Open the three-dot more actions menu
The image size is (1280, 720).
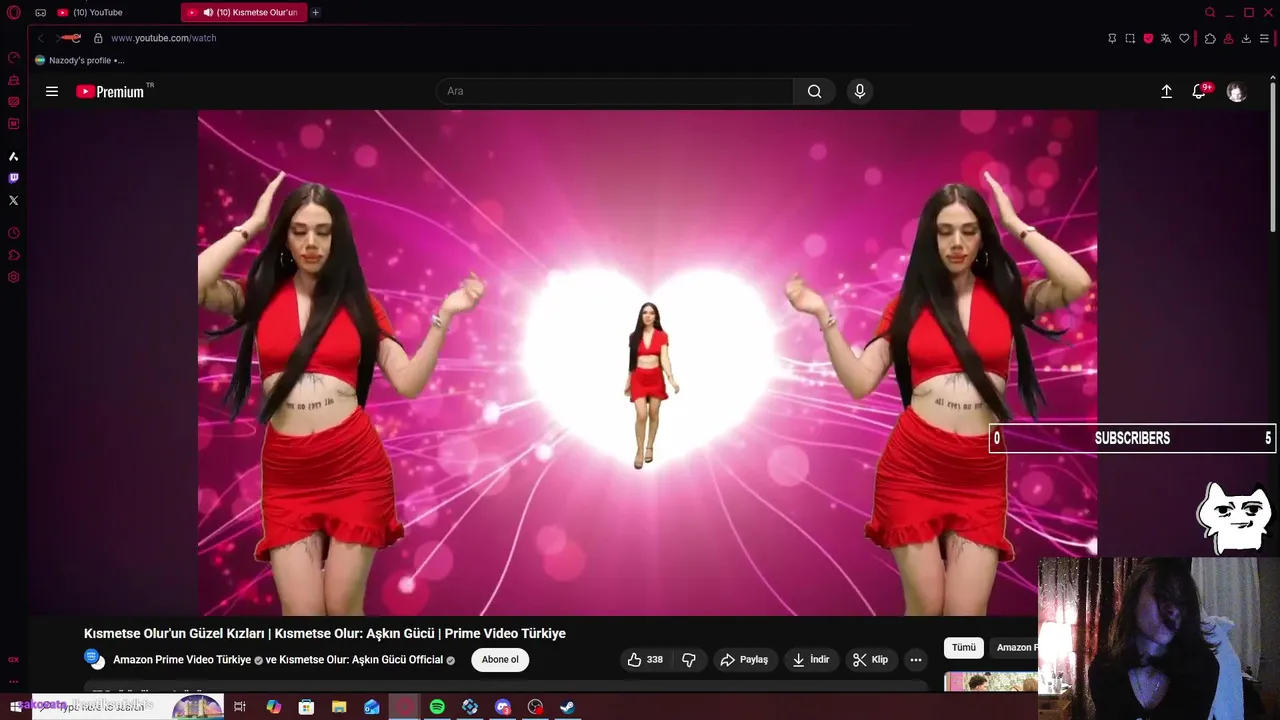tap(915, 660)
